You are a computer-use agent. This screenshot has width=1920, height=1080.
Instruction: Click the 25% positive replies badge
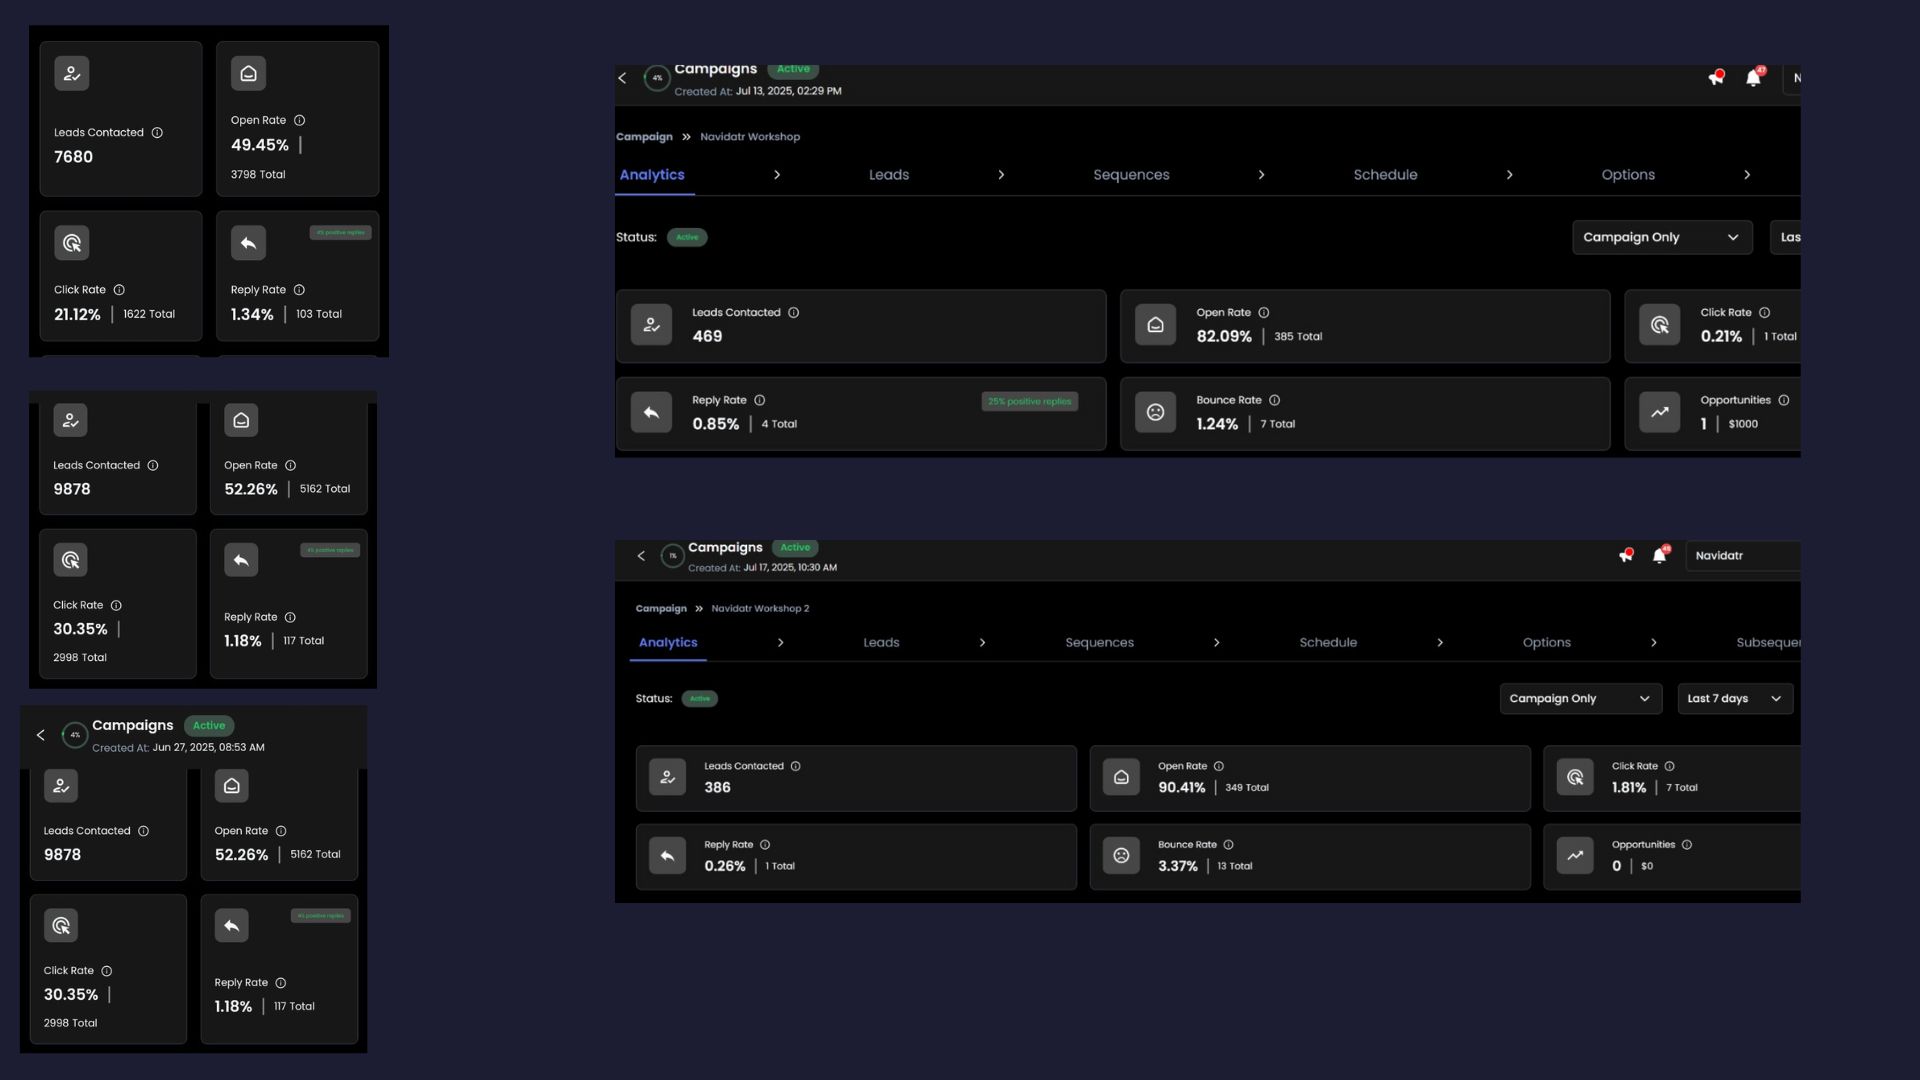click(x=1029, y=402)
